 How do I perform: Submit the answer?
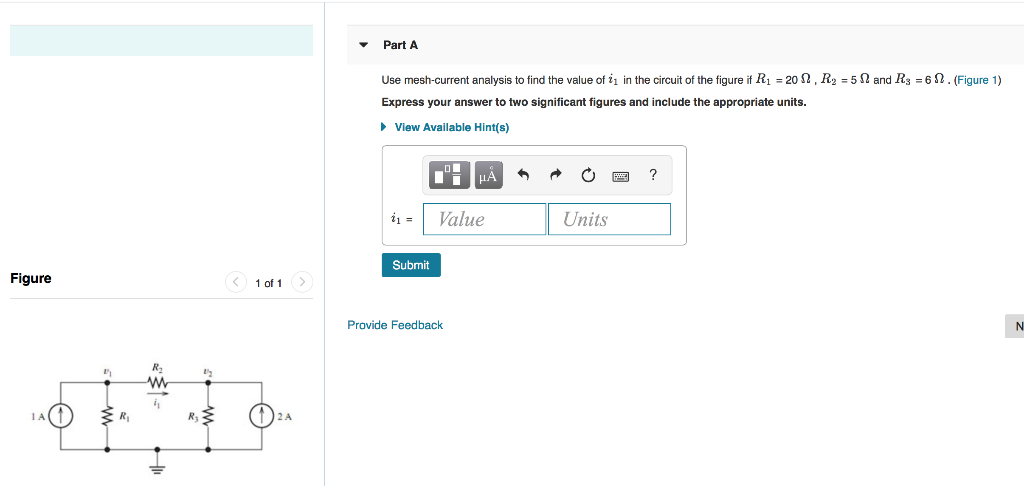(x=411, y=265)
